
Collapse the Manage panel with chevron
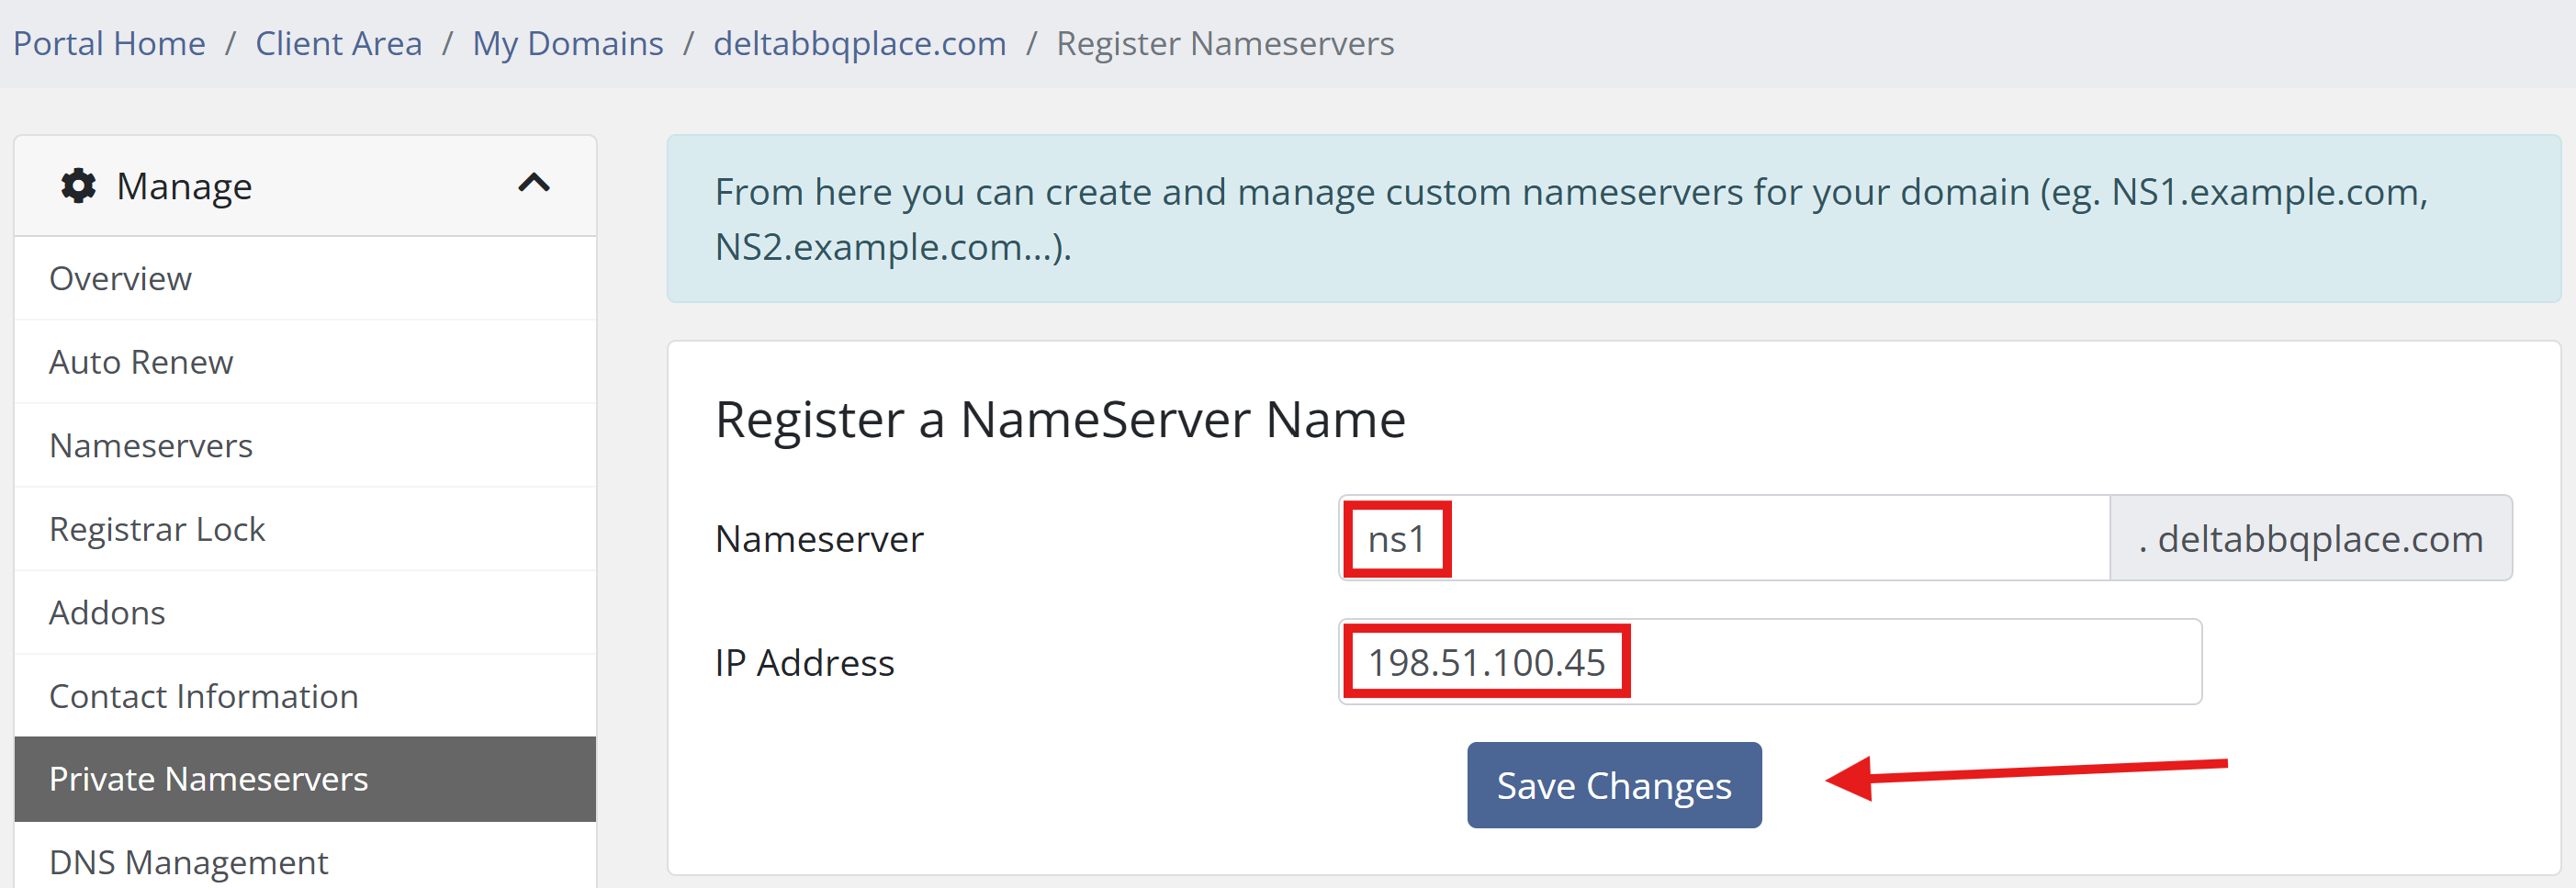point(533,184)
